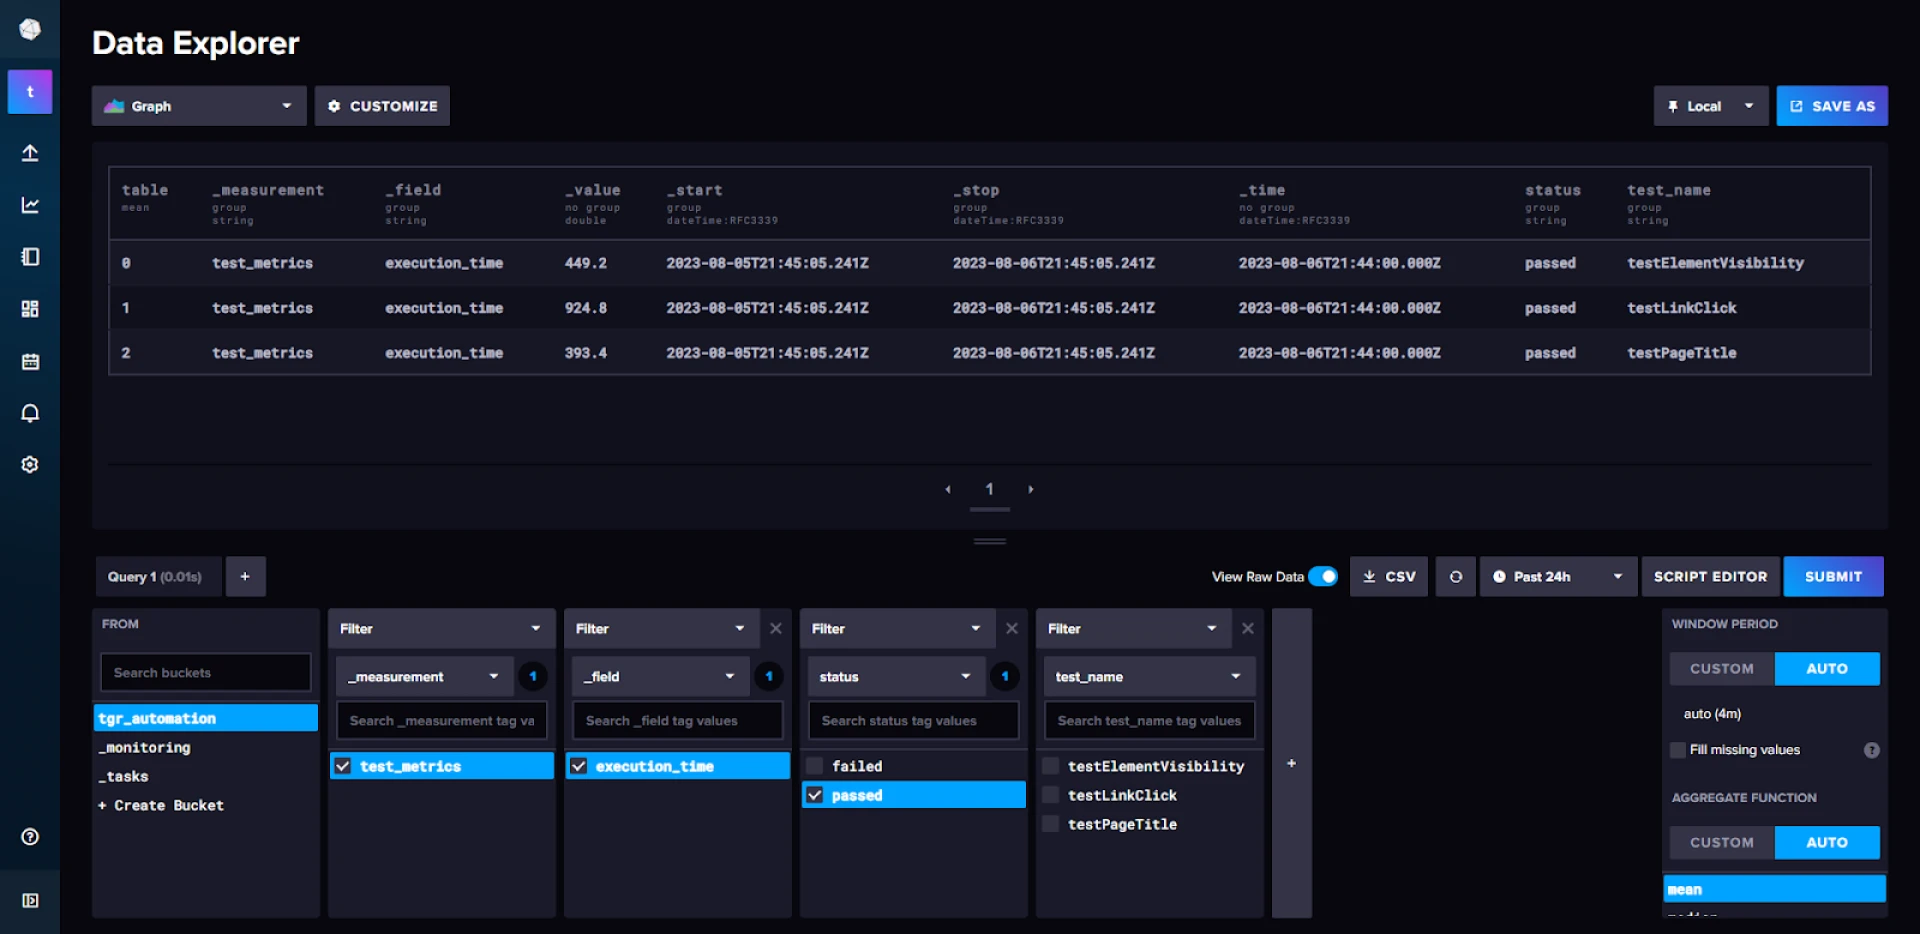Add another filter card with plus
This screenshot has width=1920, height=934.
pos(1292,763)
